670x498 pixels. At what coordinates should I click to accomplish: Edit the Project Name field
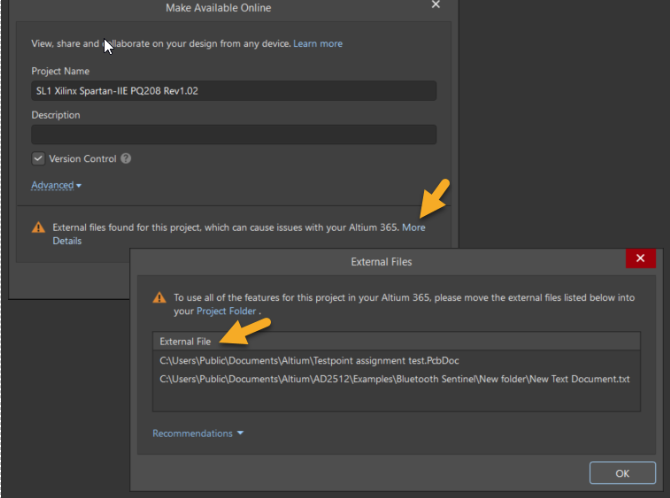234,91
